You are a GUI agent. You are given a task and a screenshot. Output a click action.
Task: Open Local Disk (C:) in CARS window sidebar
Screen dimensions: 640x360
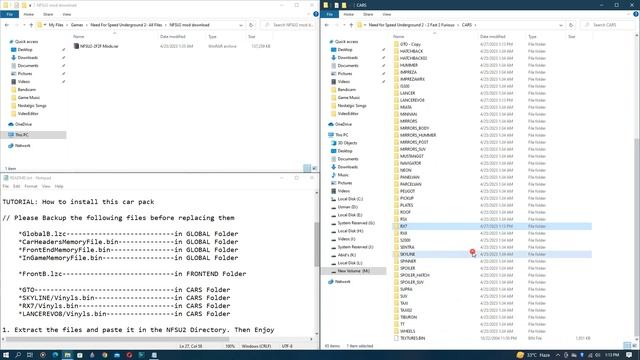[x=347, y=199]
